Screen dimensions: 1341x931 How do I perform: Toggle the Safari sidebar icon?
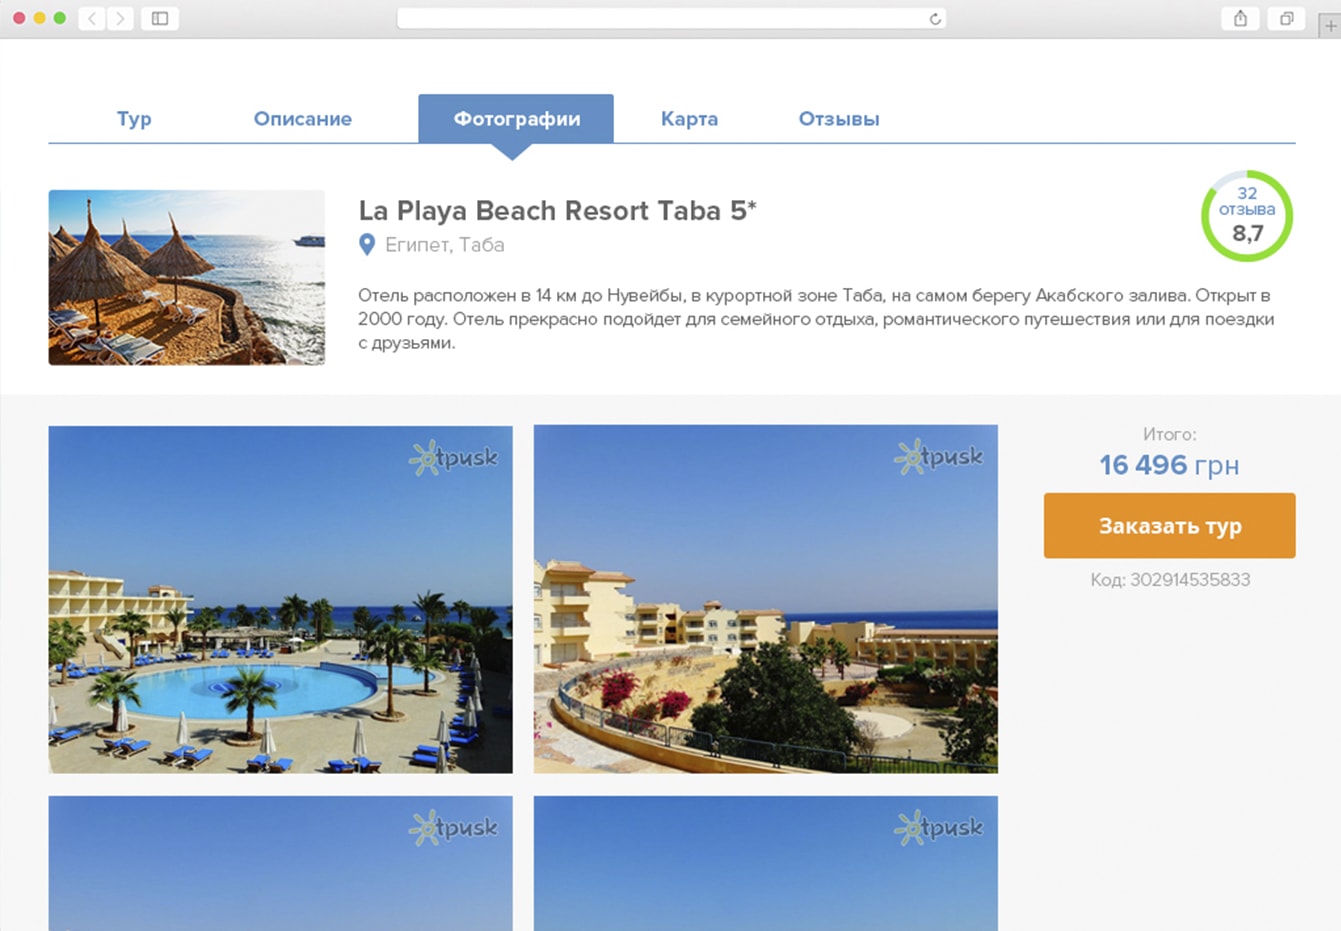point(160,18)
